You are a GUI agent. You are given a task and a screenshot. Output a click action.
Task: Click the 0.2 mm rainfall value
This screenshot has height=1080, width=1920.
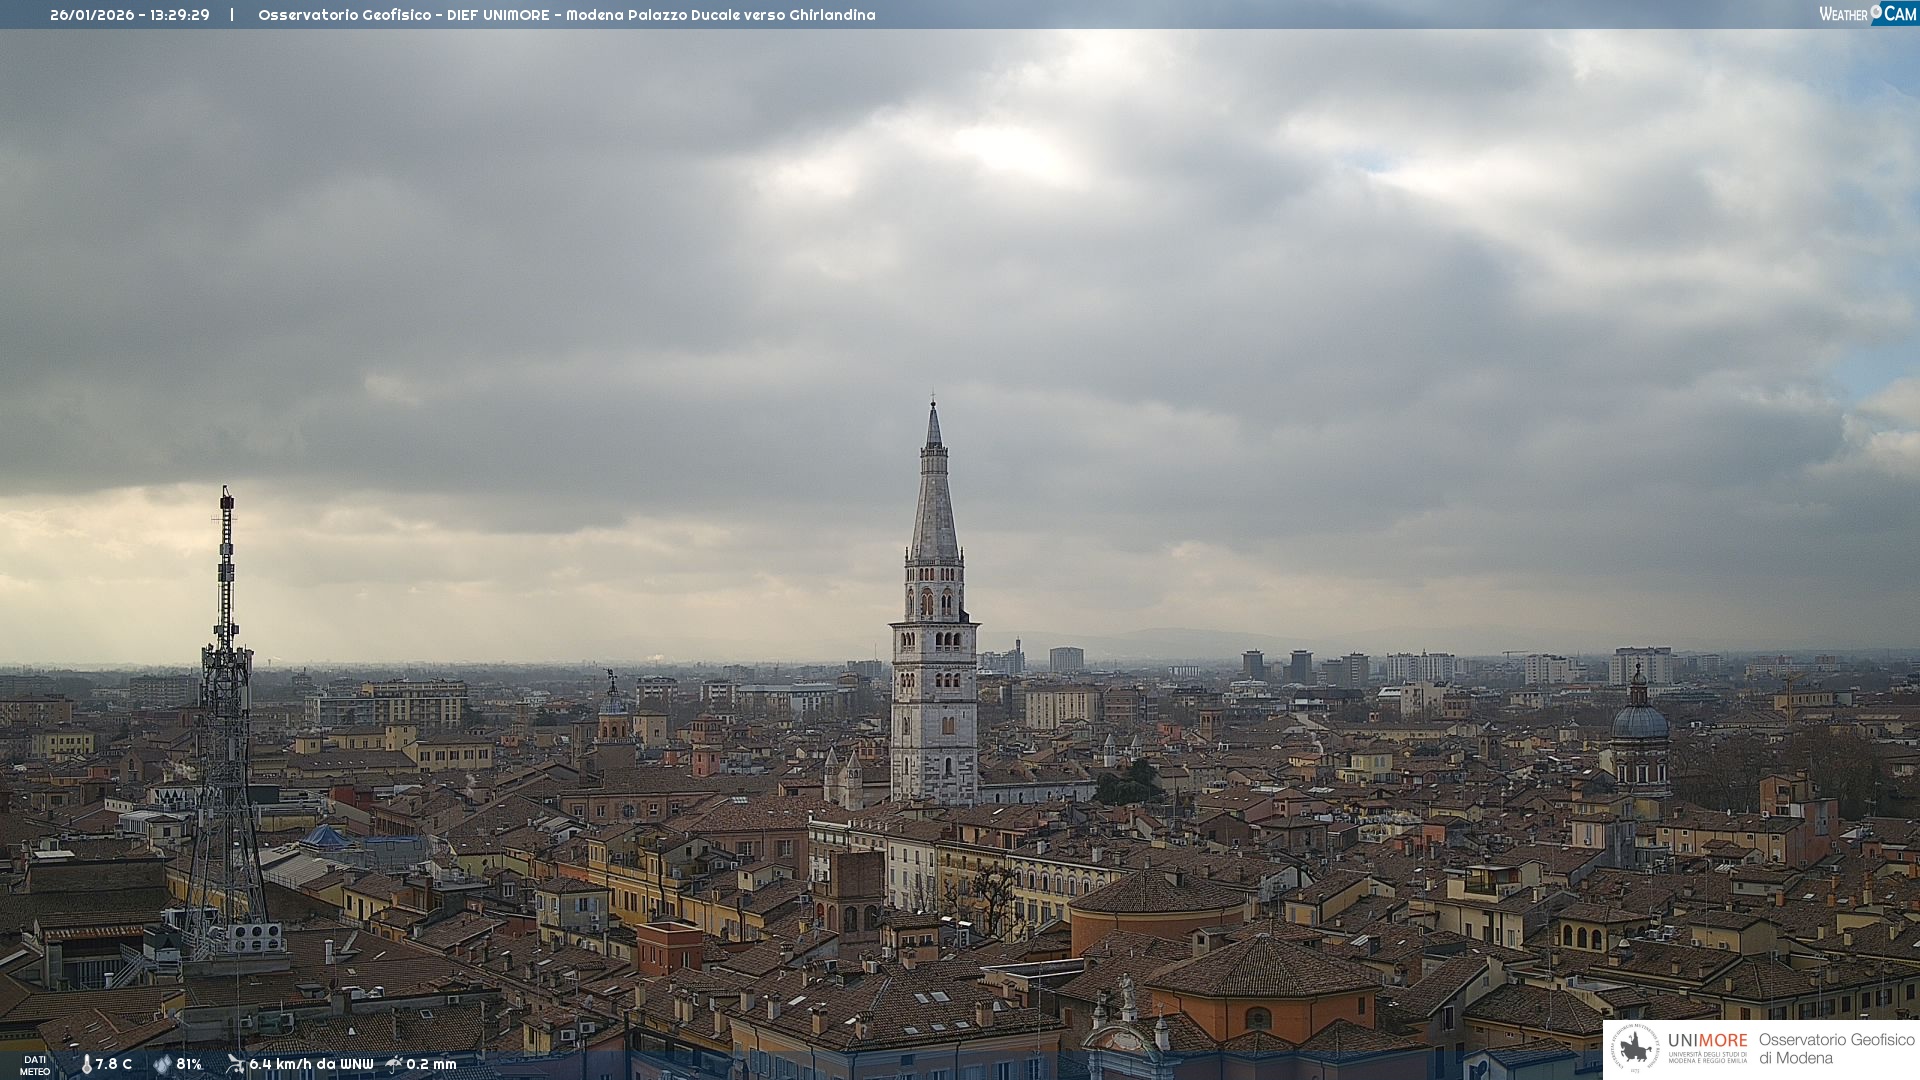click(431, 1065)
